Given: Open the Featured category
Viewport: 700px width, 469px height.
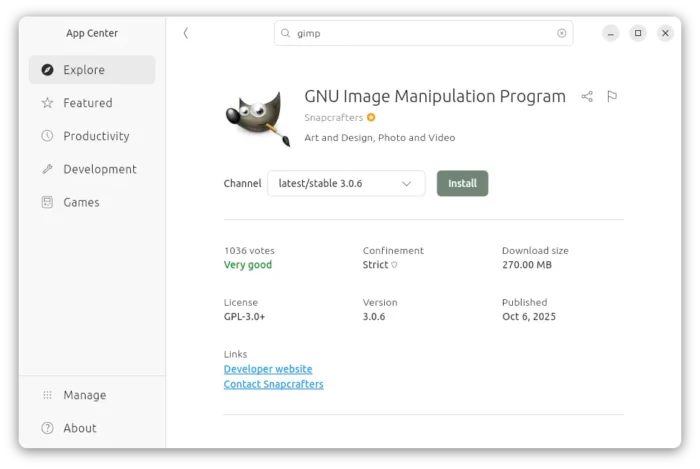Looking at the screenshot, I should pos(88,103).
